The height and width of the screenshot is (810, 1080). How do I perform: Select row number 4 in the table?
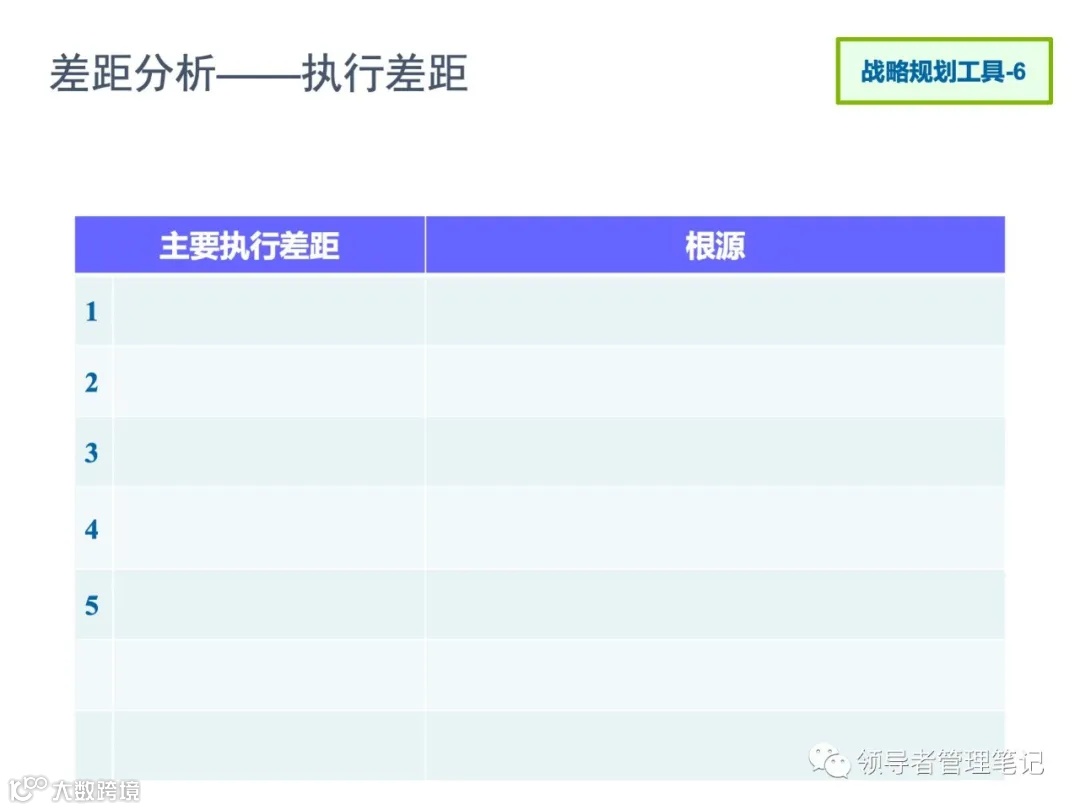tap(92, 530)
